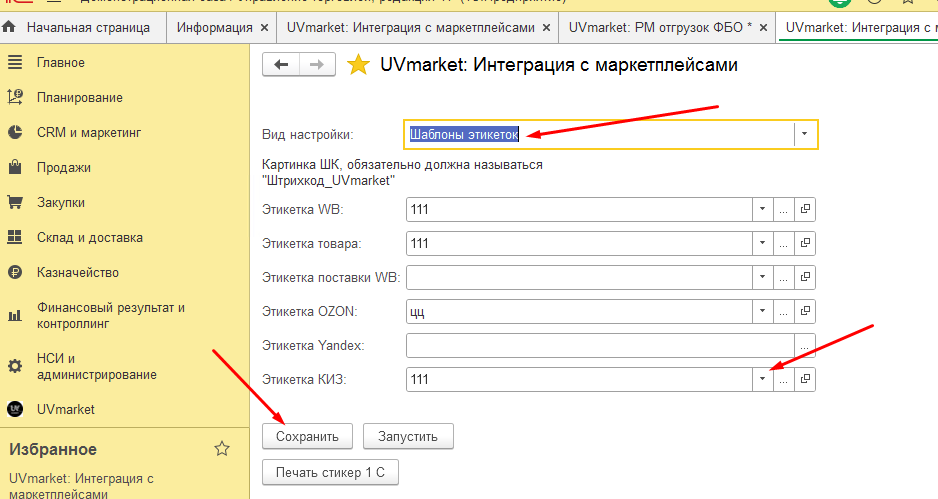Expand the Этикетка товара dropdown arrow
This screenshot has height=499, width=938.
click(x=762, y=244)
